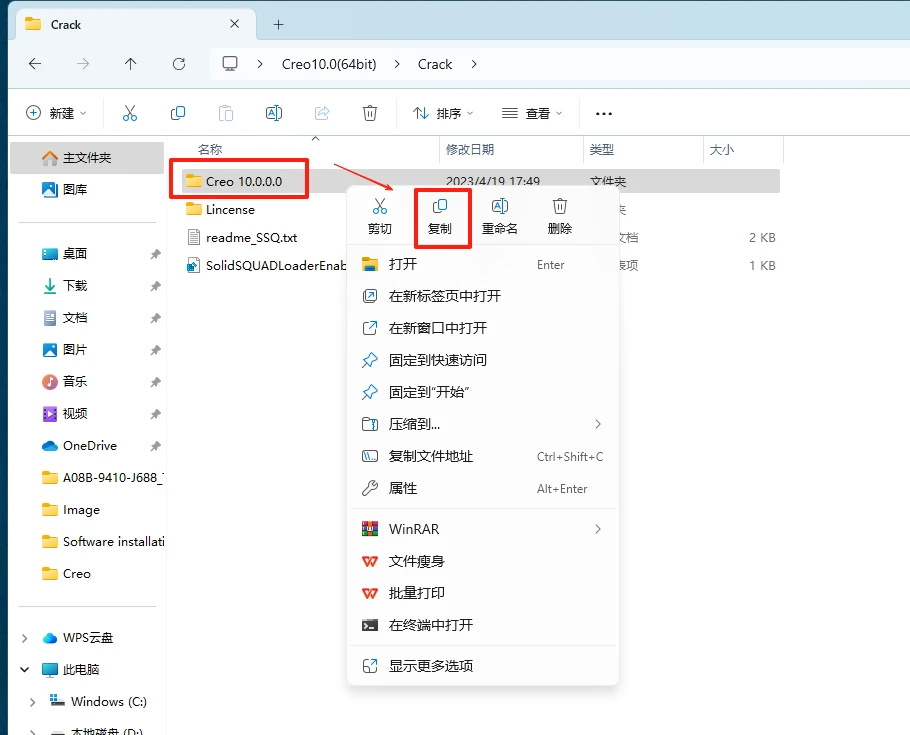The width and height of the screenshot is (910, 735).
Task: Open the 新建 (New) dropdown
Action: (x=56, y=113)
